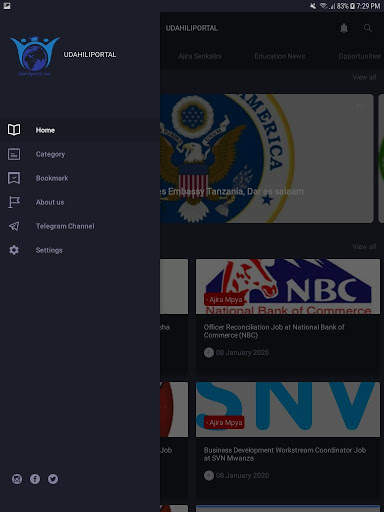
Task: Click the picture notification icon in status bar
Action: pyautogui.click(x=7, y=6)
